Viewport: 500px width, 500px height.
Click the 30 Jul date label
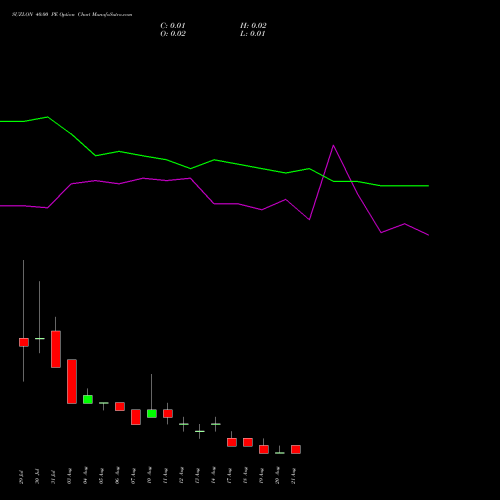(38, 476)
